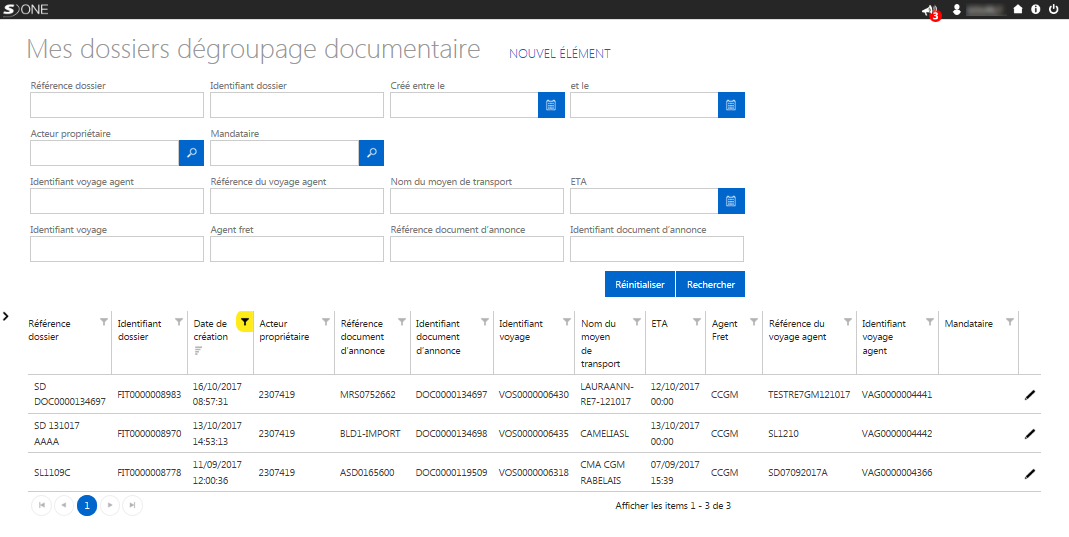Viewport: 1069px width, 537px height.
Task: Sort by Date de création header
Action: click(210, 331)
